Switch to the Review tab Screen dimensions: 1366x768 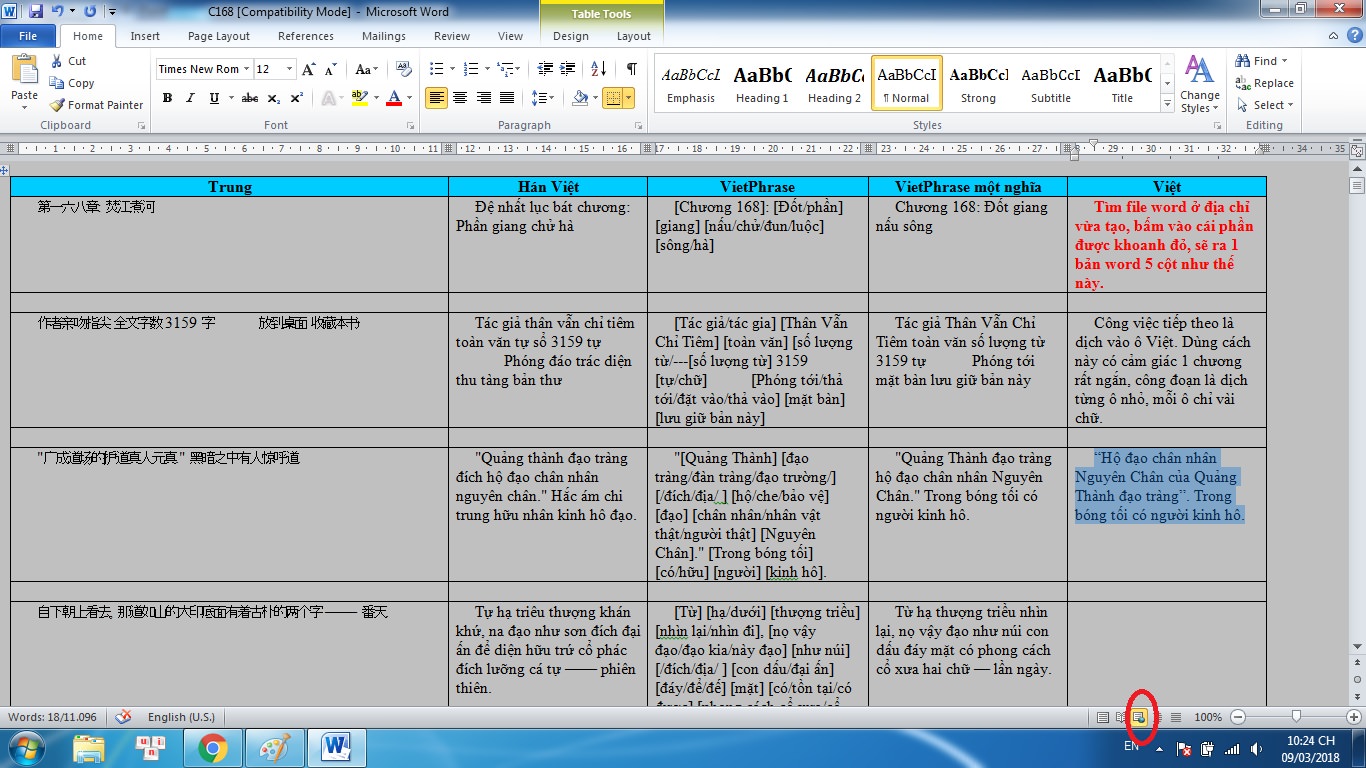click(x=451, y=36)
